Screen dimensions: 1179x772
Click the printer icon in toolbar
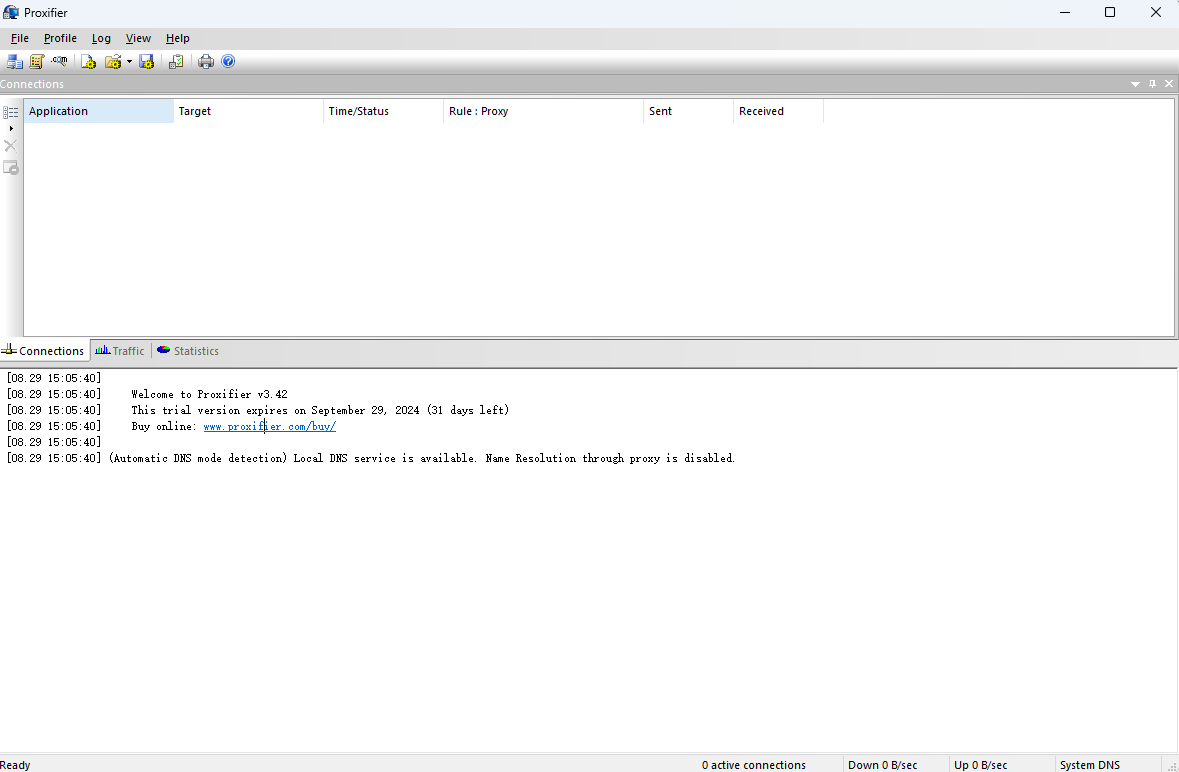pyautogui.click(x=205, y=62)
